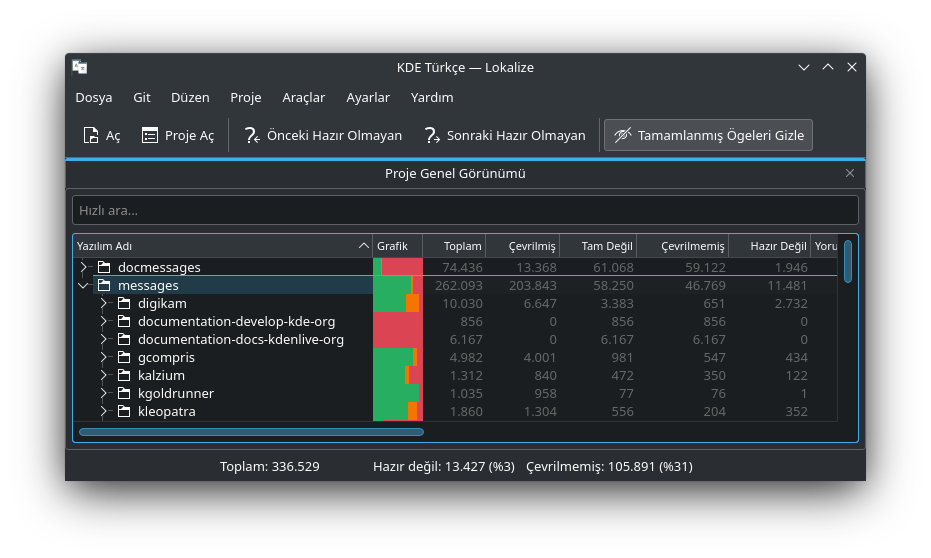Image resolution: width=931 pixels, height=558 pixels.
Task: Expand the gcompris tree node
Action: coord(103,358)
